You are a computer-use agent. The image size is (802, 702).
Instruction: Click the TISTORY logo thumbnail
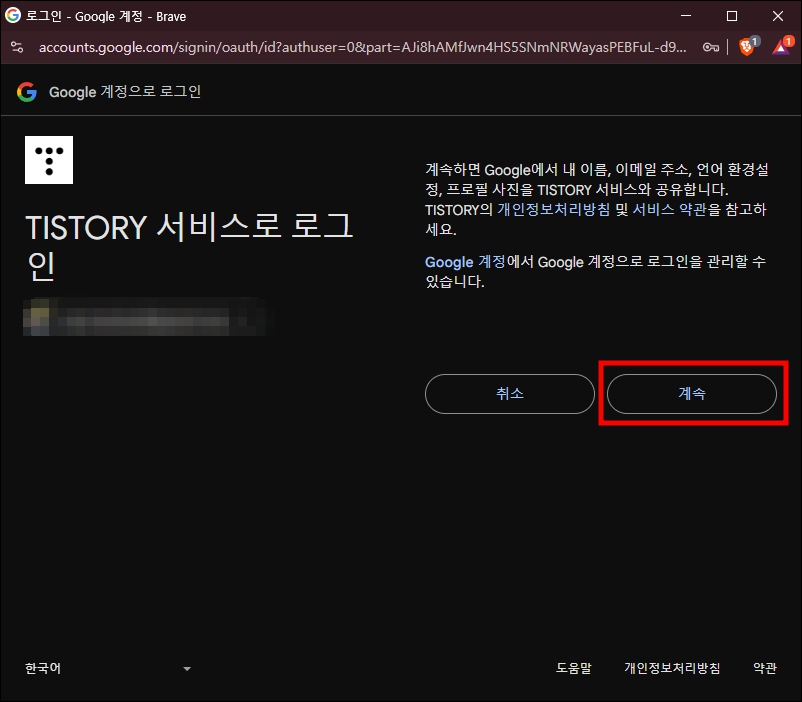pos(49,160)
